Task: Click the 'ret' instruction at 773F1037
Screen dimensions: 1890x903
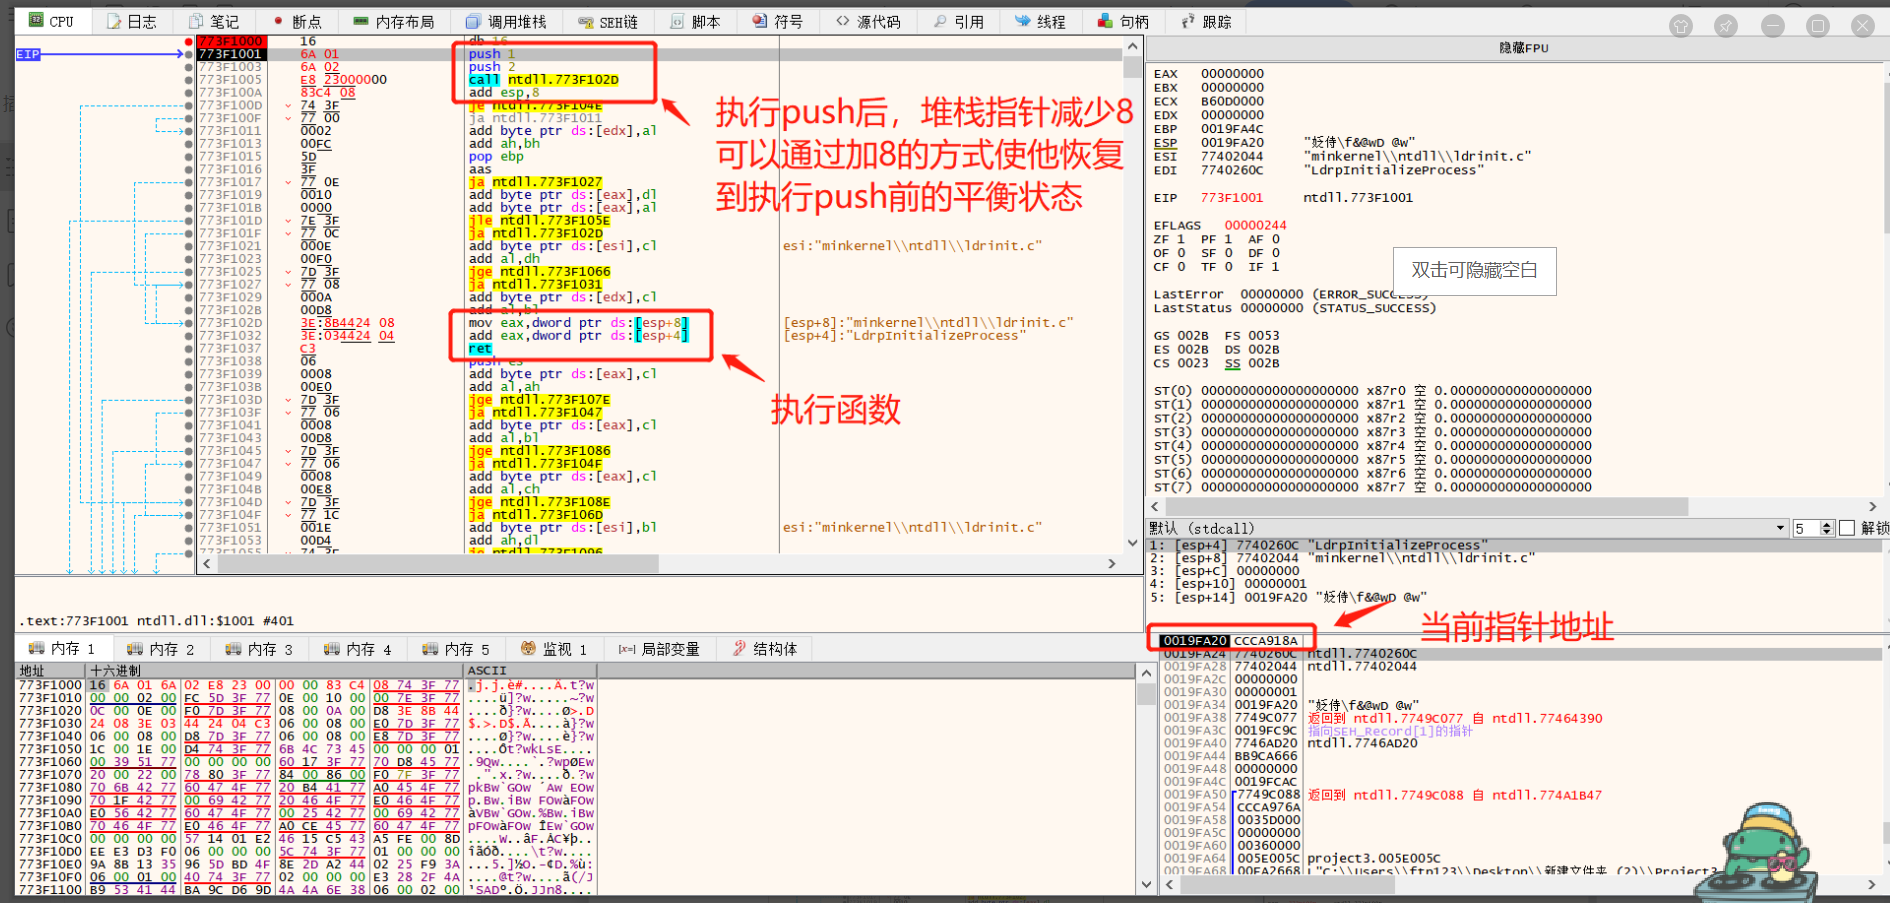Action: coord(480,349)
